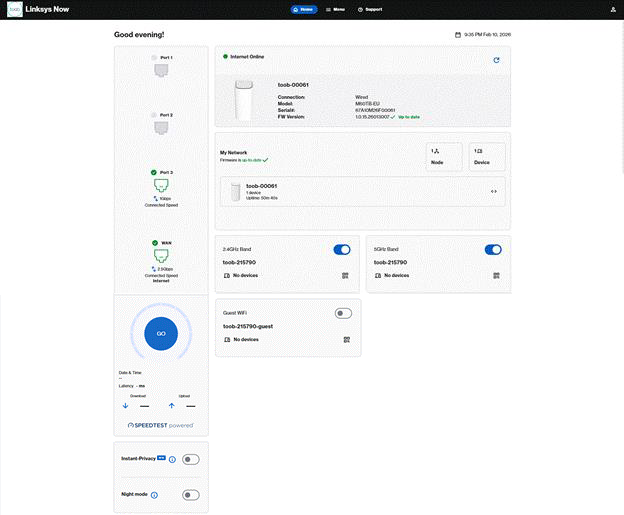This screenshot has height=515, width=624.
Task: Show QR code for 2.4GHz Band
Action: 345,275
